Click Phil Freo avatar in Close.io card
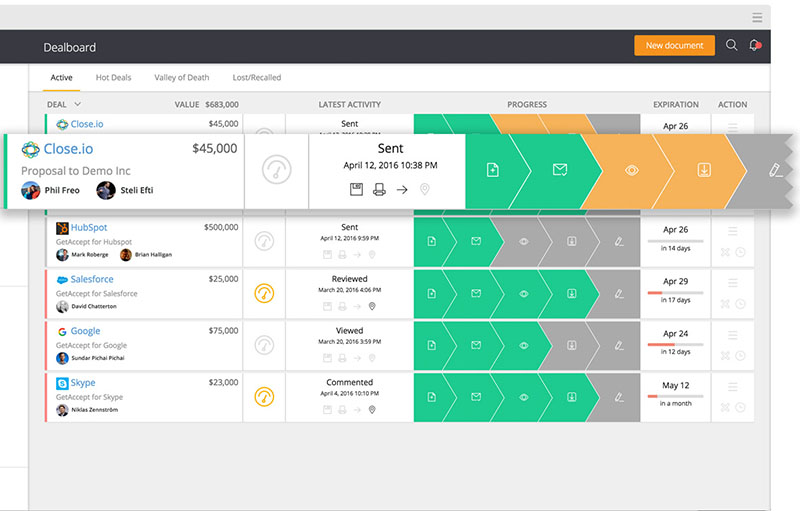The image size is (800, 511). click(x=31, y=190)
